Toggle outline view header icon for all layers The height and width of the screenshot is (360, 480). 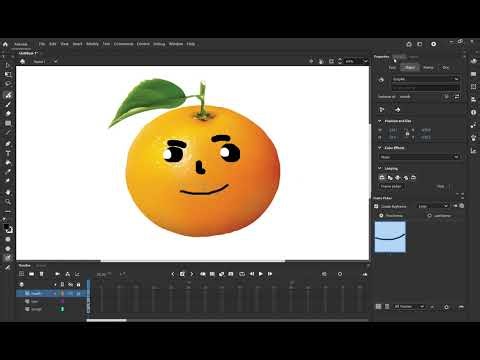click(x=62, y=285)
